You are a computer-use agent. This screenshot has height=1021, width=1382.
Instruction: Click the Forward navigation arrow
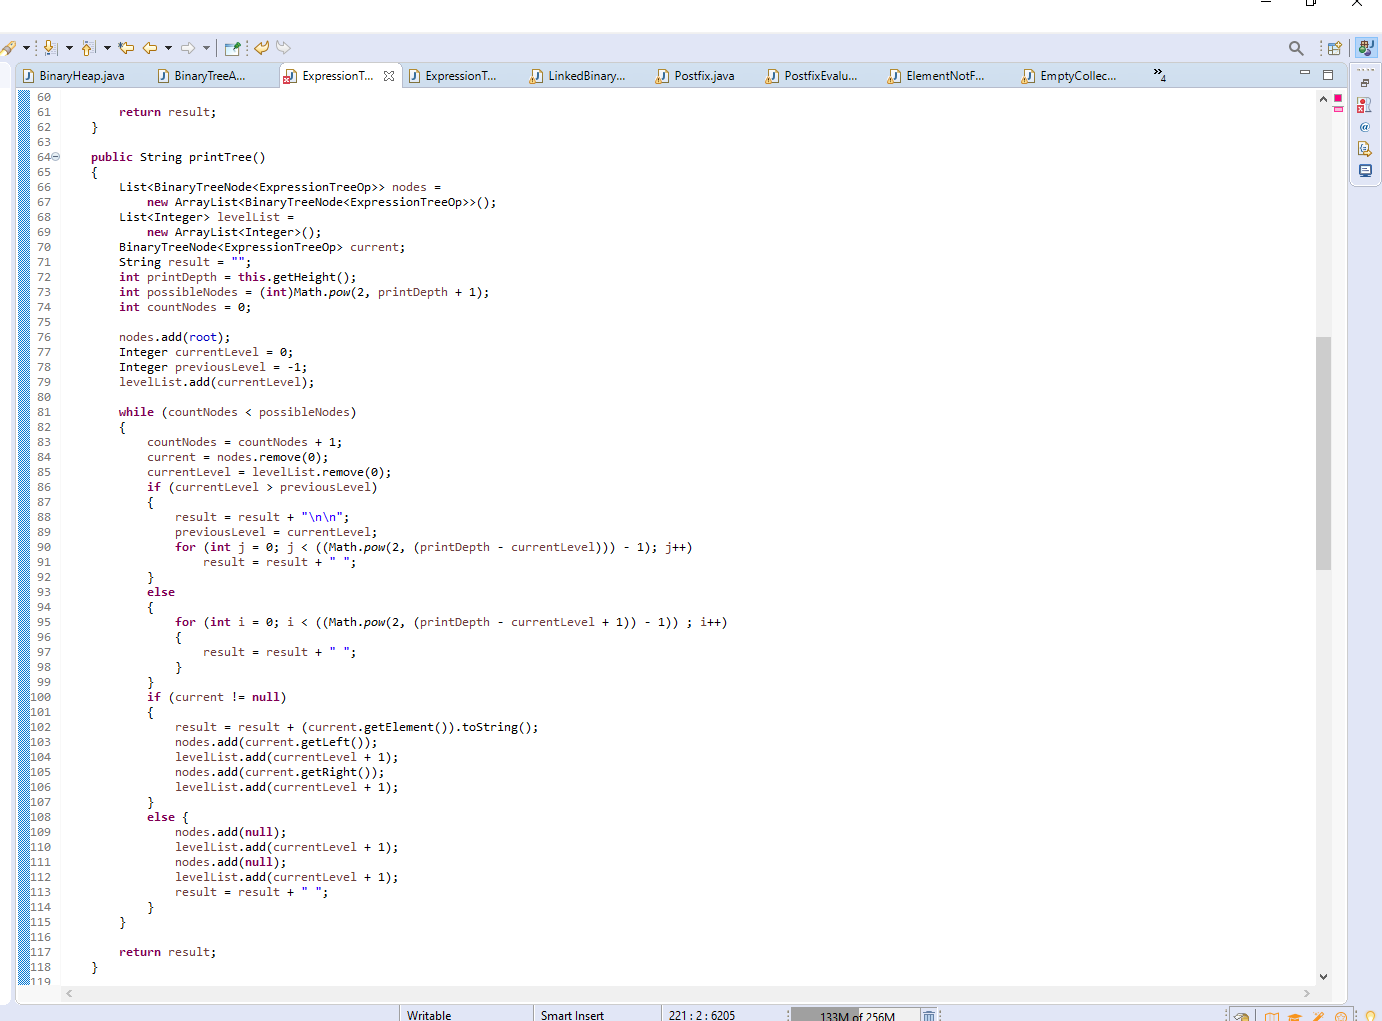pyautogui.click(x=188, y=47)
